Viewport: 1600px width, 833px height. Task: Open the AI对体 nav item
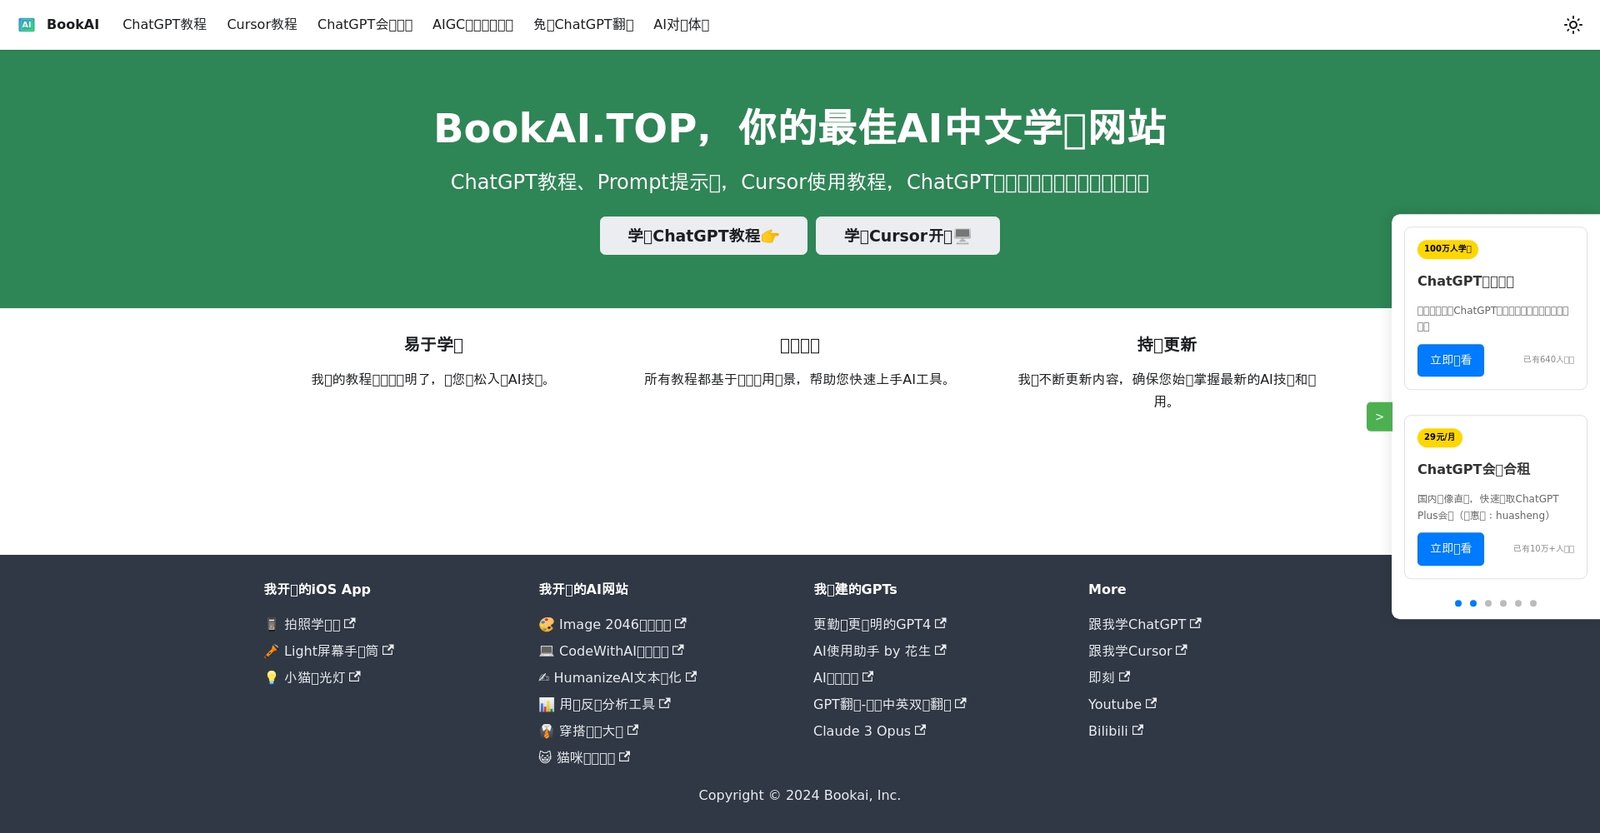click(681, 24)
